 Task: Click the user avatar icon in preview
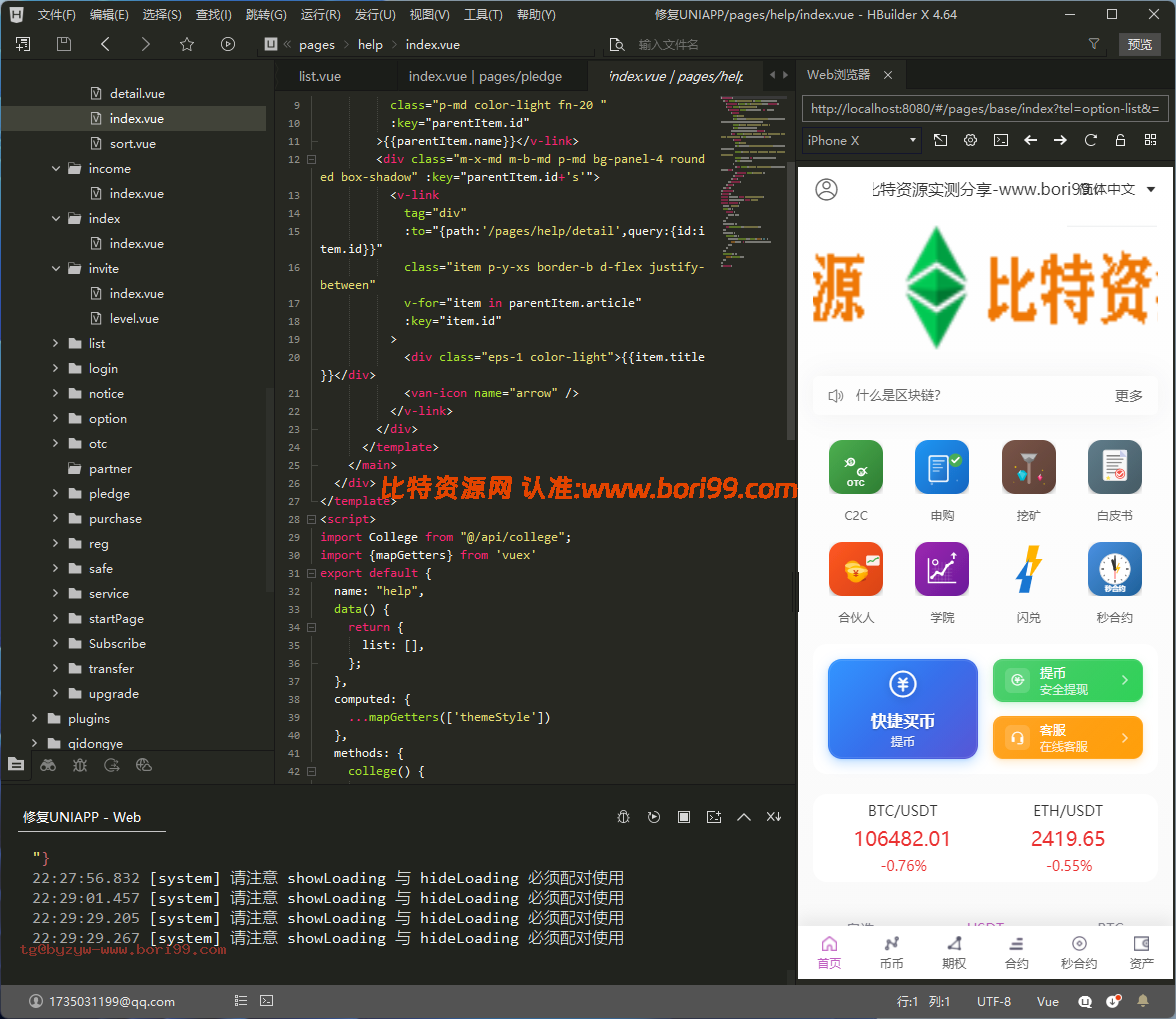826,189
